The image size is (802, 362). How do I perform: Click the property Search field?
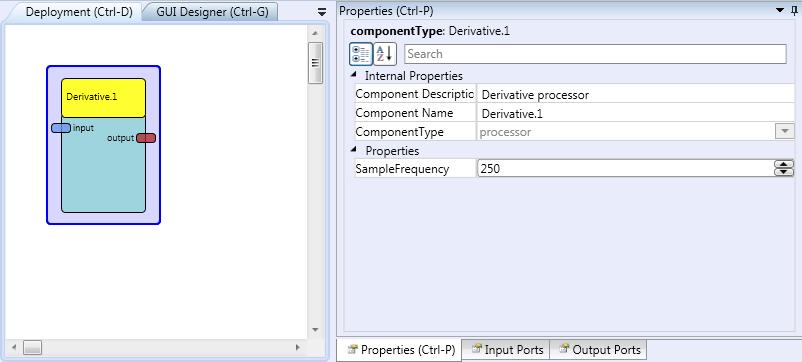[x=595, y=54]
